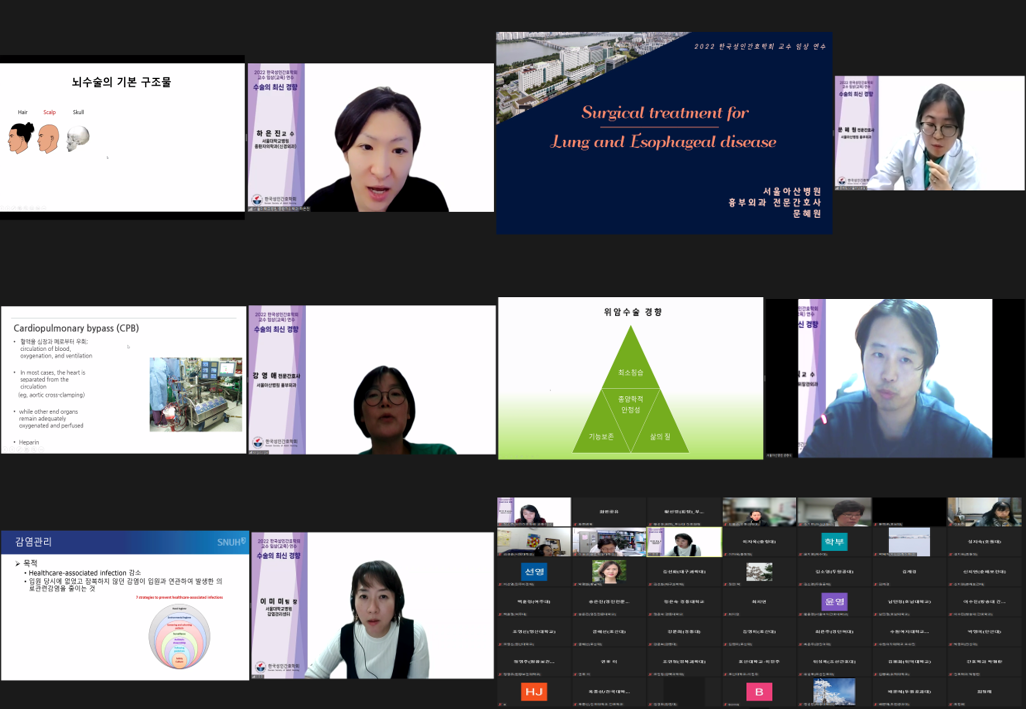Click the "Cardiopulmonary bypass (CPB)" slide title

click(x=76, y=328)
